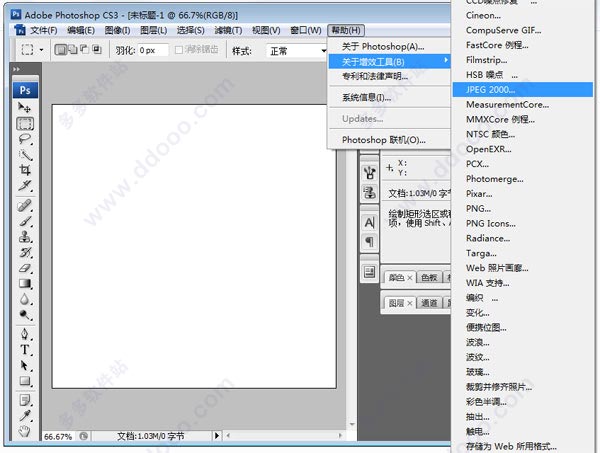Select the Healing Brush tool
Screen dimensions: 600x453
click(25, 206)
